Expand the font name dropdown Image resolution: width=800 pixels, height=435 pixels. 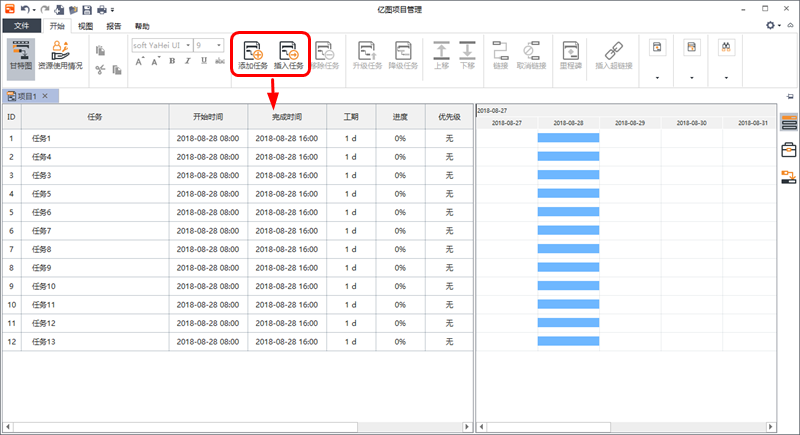(186, 45)
